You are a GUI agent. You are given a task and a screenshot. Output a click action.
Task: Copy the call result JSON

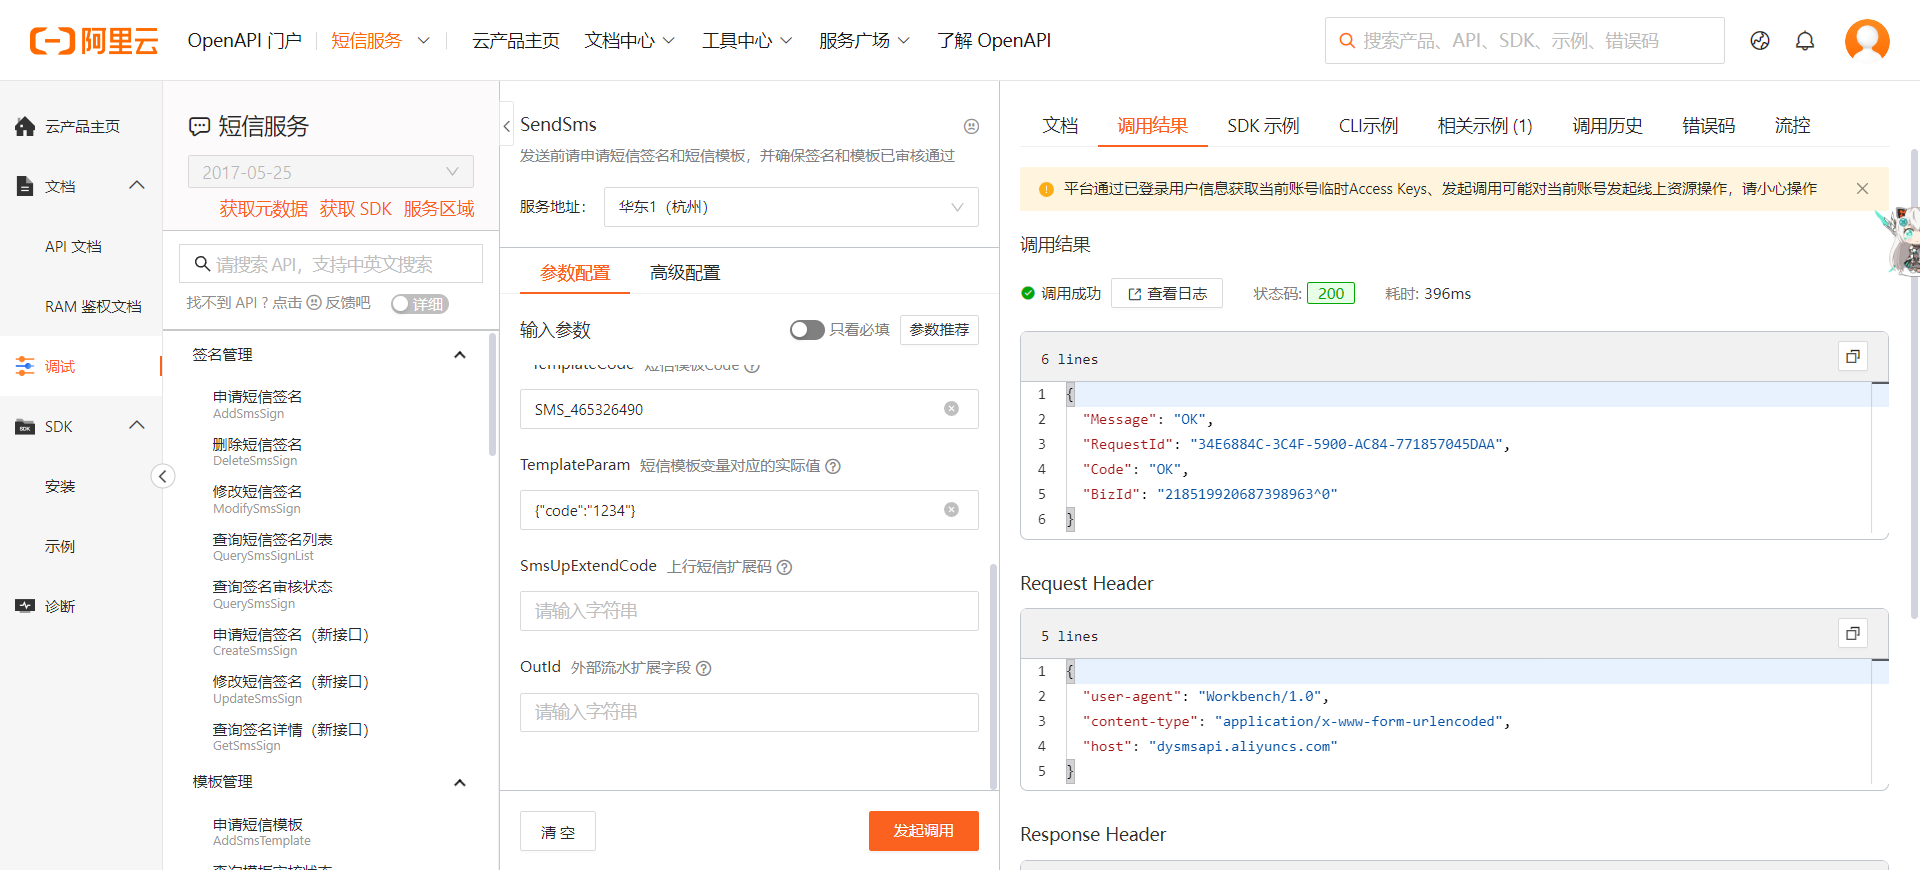coord(1853,357)
